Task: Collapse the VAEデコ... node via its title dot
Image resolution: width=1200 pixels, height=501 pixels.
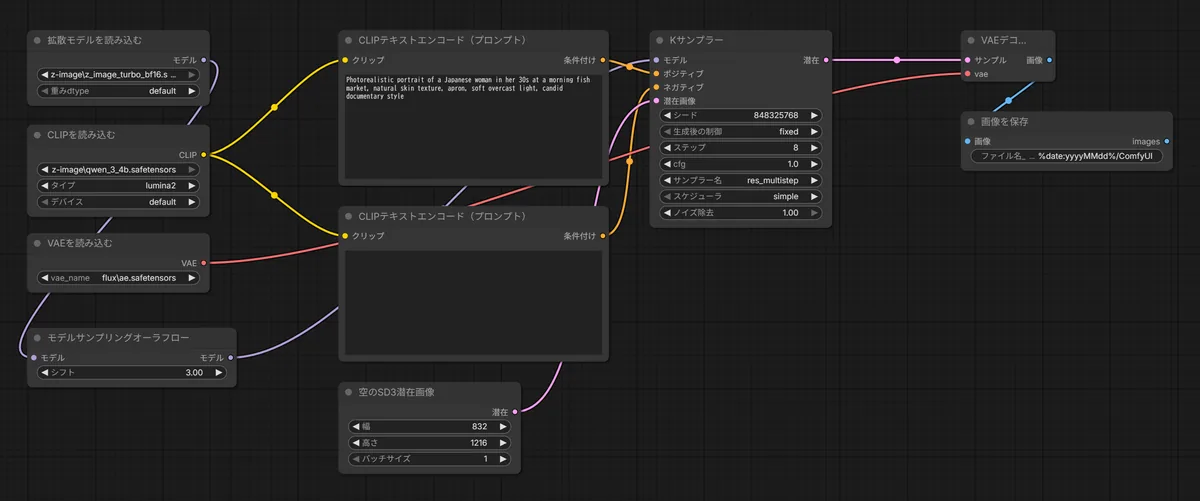Action: tap(970, 41)
